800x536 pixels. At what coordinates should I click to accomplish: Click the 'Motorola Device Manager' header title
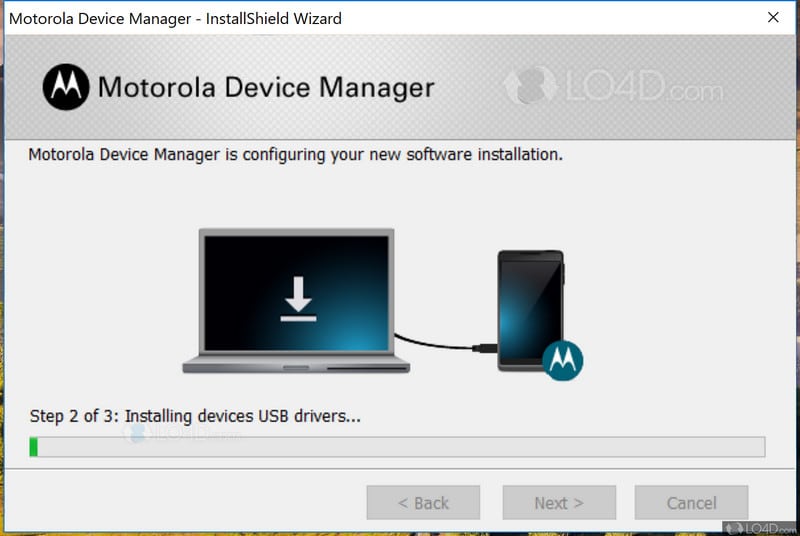pyautogui.click(x=266, y=87)
